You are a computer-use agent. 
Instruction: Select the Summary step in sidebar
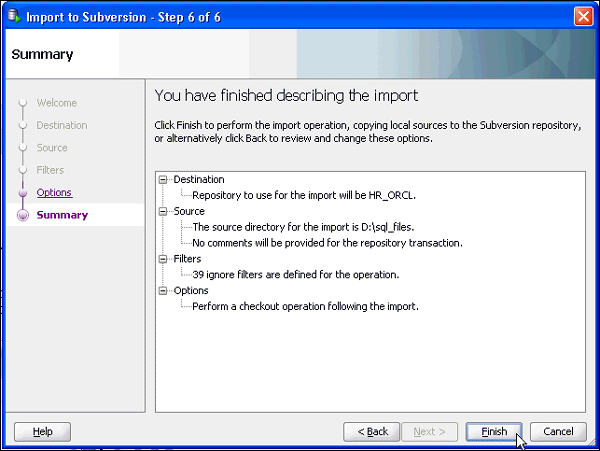click(x=62, y=215)
